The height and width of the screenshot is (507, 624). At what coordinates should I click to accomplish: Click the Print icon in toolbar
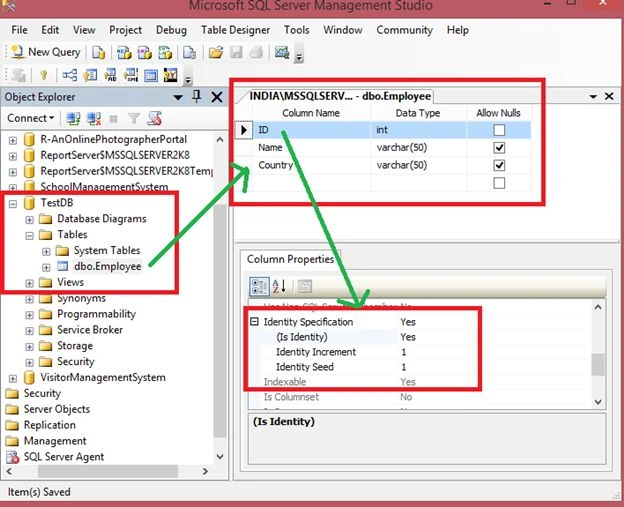pos(256,53)
